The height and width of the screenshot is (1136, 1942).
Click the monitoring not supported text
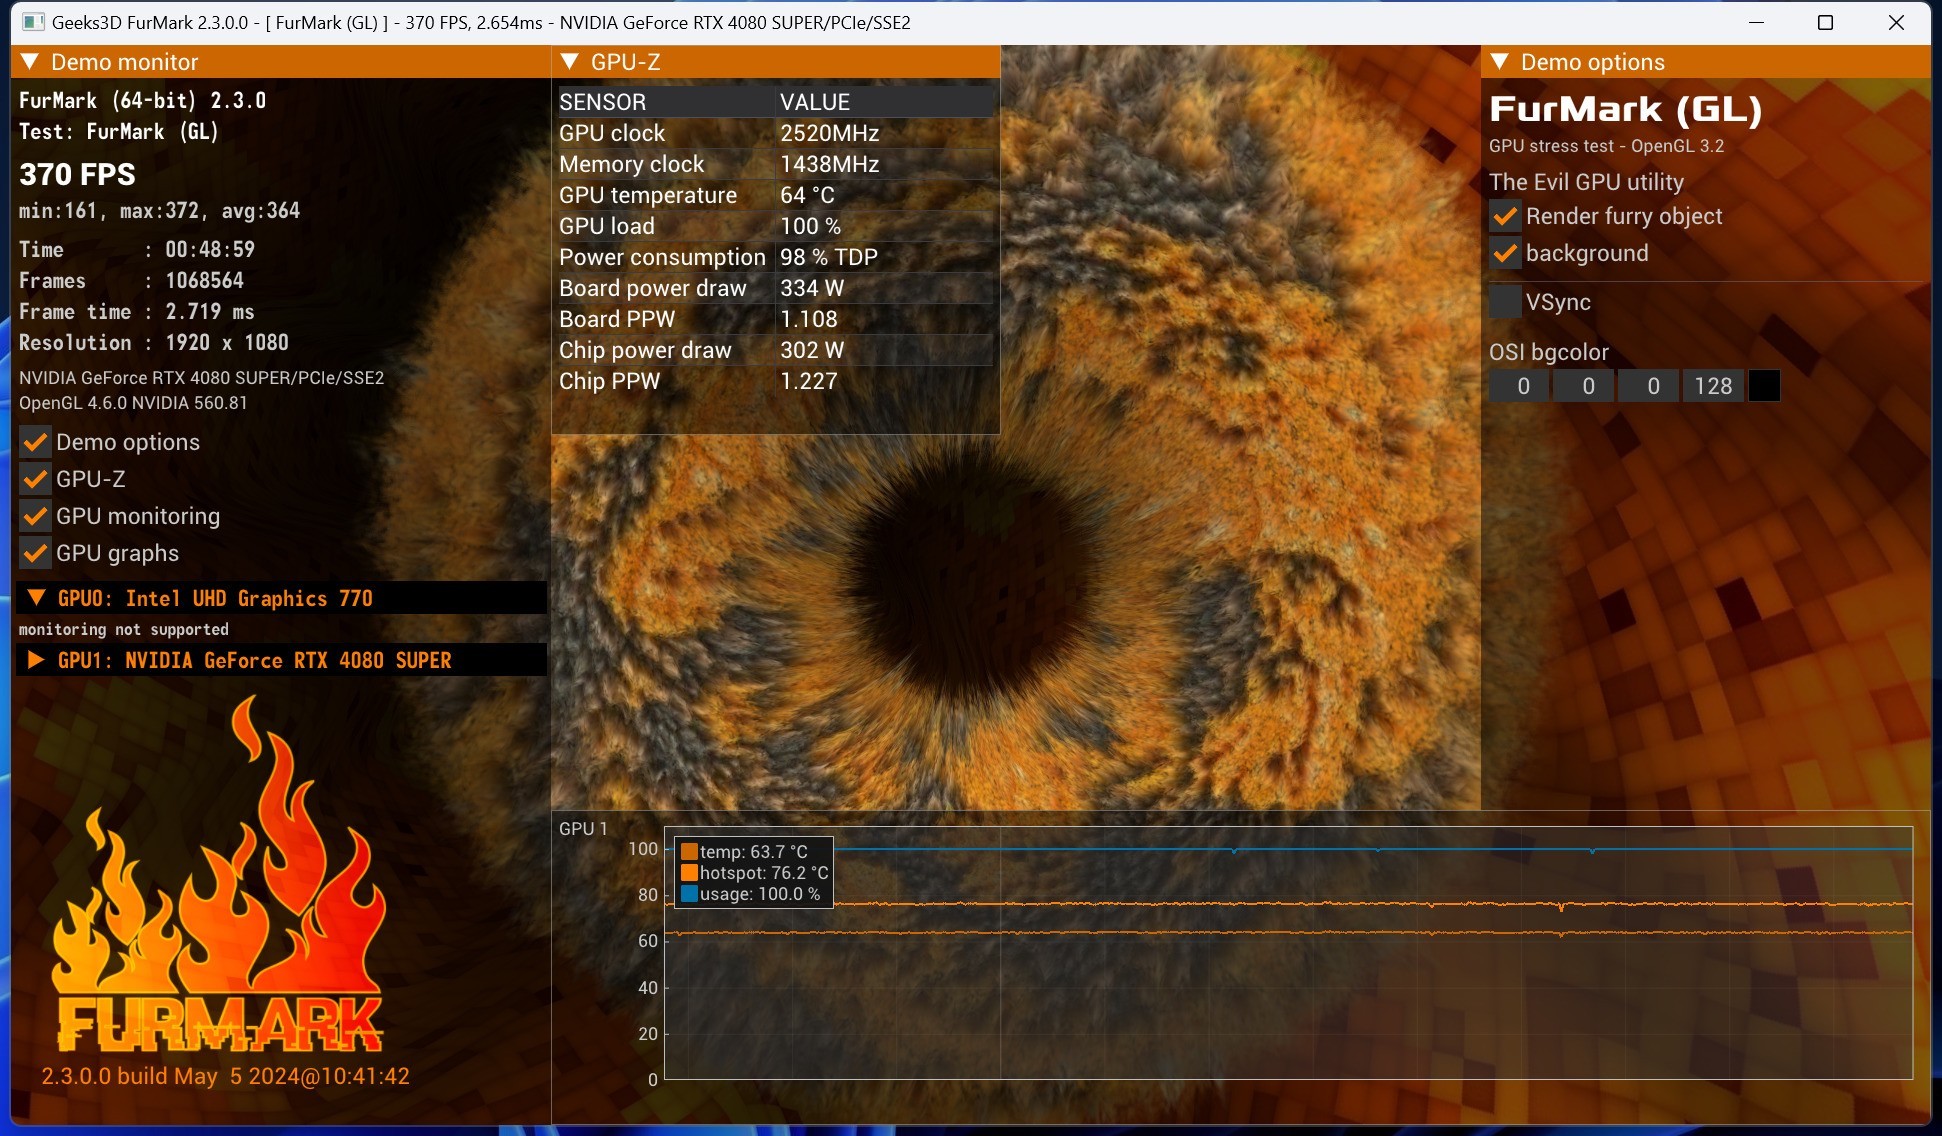124,629
